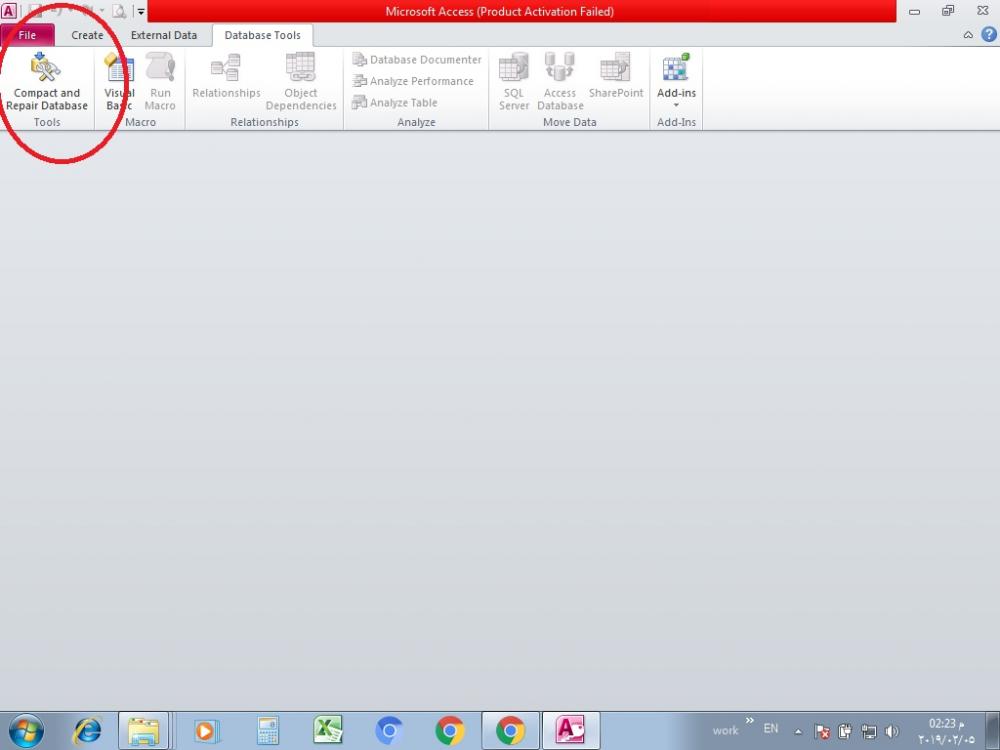Expand the work toolbar chevron
Screen dimensions: 1000x750
click(750, 721)
